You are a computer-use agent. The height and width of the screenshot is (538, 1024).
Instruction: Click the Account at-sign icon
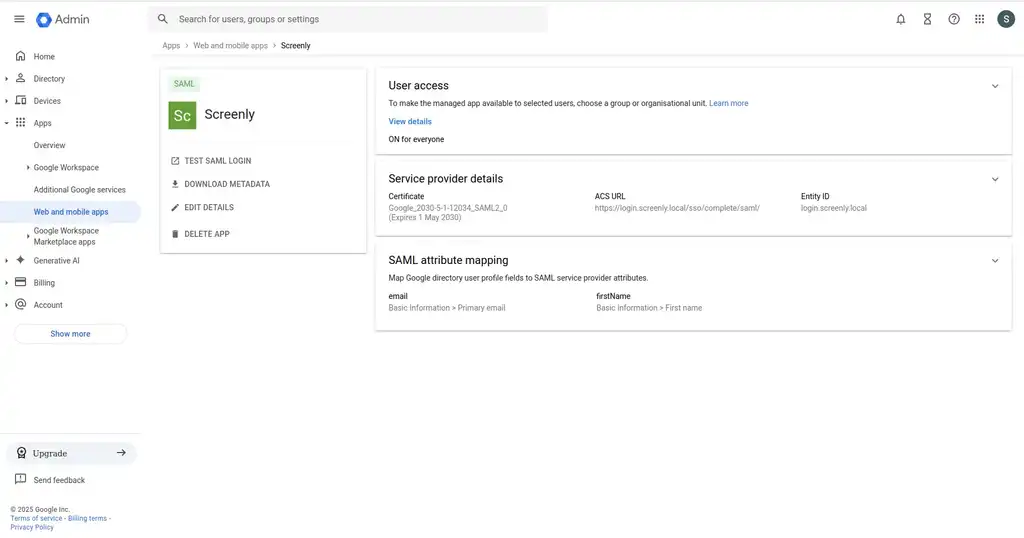coord(20,304)
